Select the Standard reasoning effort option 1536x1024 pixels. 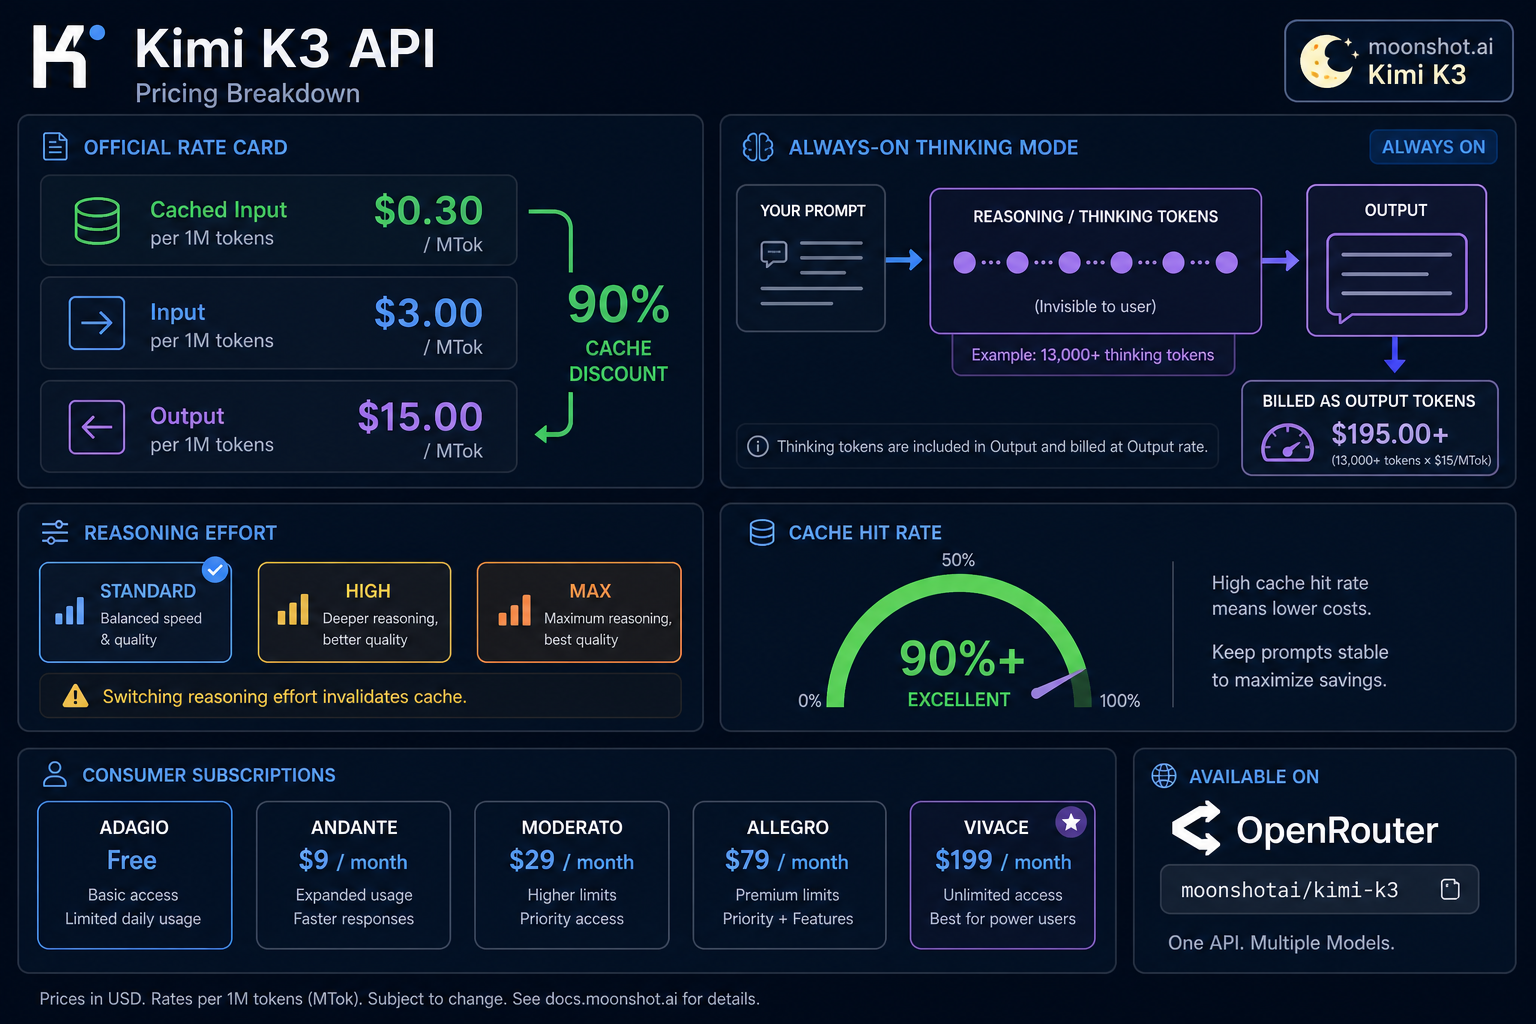coord(135,612)
